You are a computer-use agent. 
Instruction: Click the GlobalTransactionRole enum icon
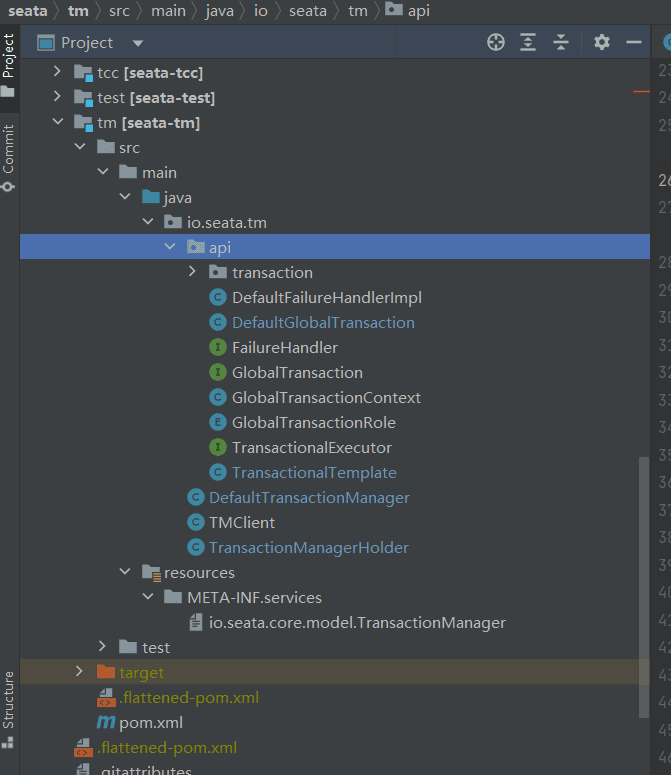click(218, 422)
